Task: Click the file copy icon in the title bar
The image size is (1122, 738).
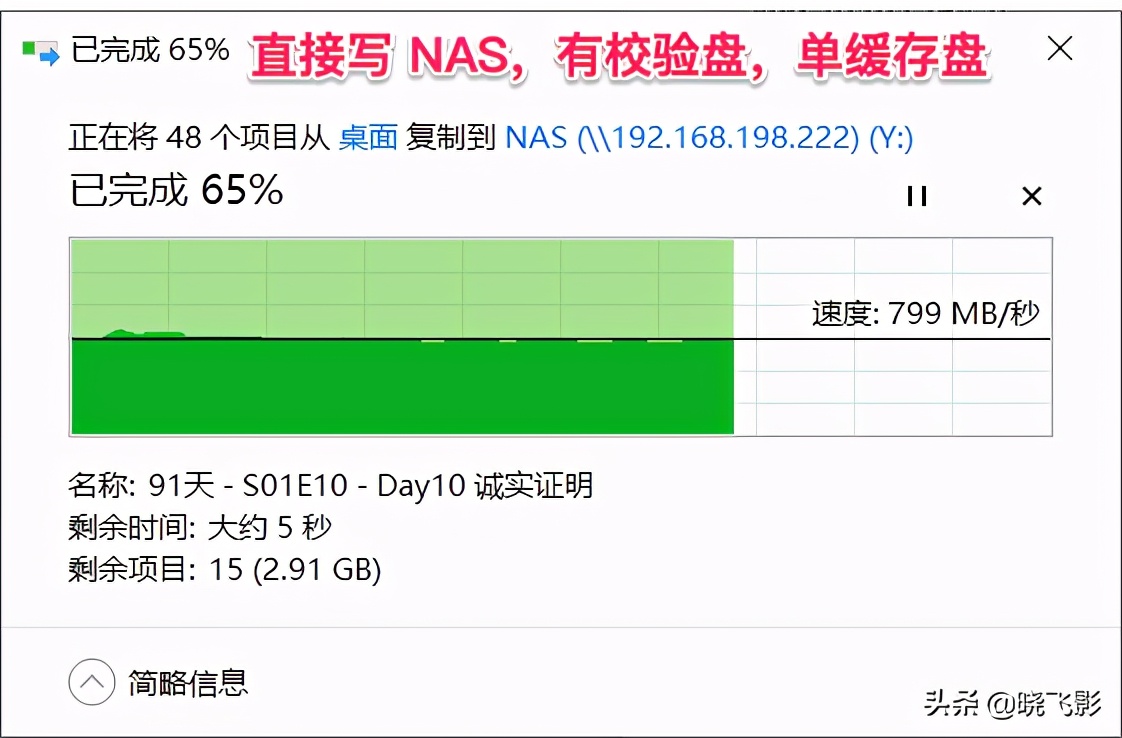Action: tap(40, 48)
